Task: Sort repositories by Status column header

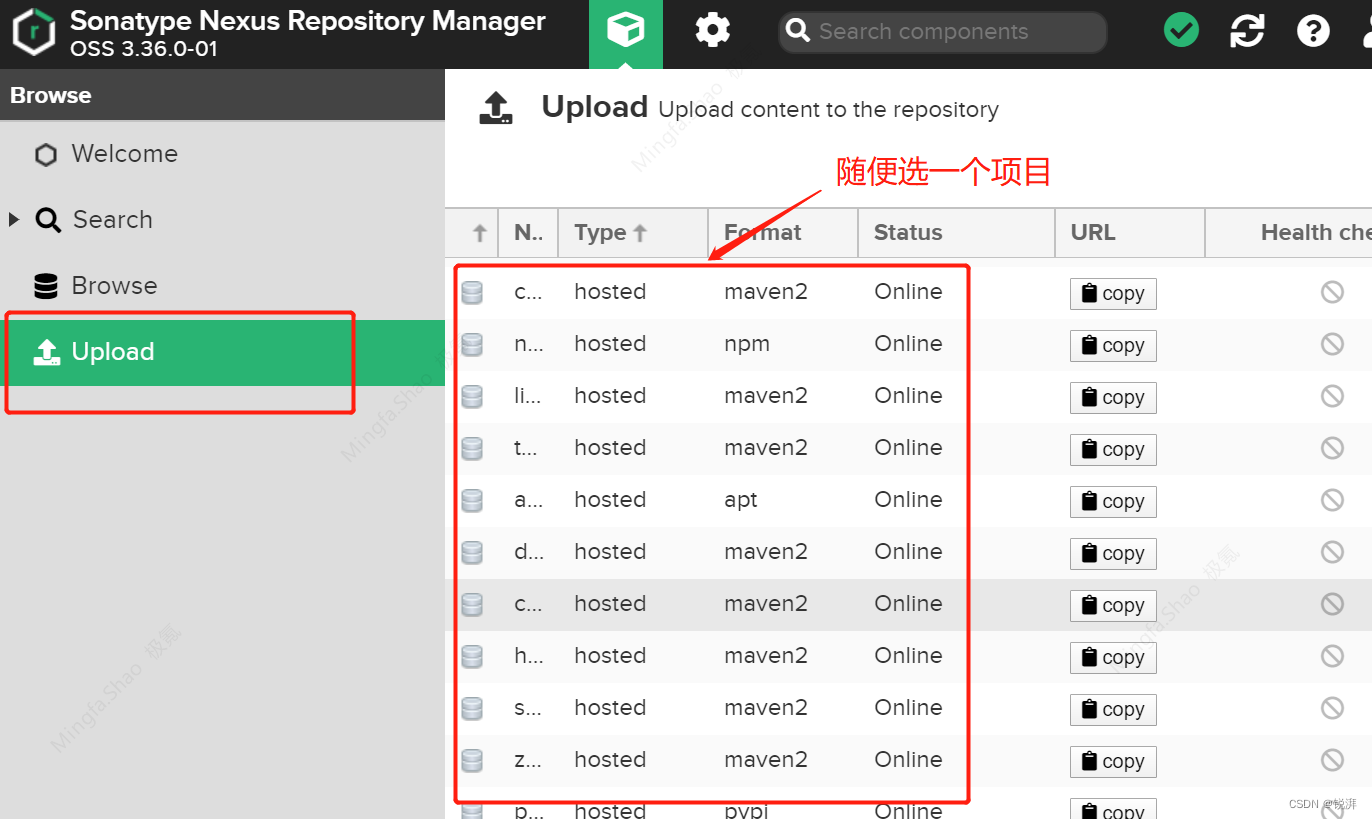Action: pyautogui.click(x=957, y=233)
